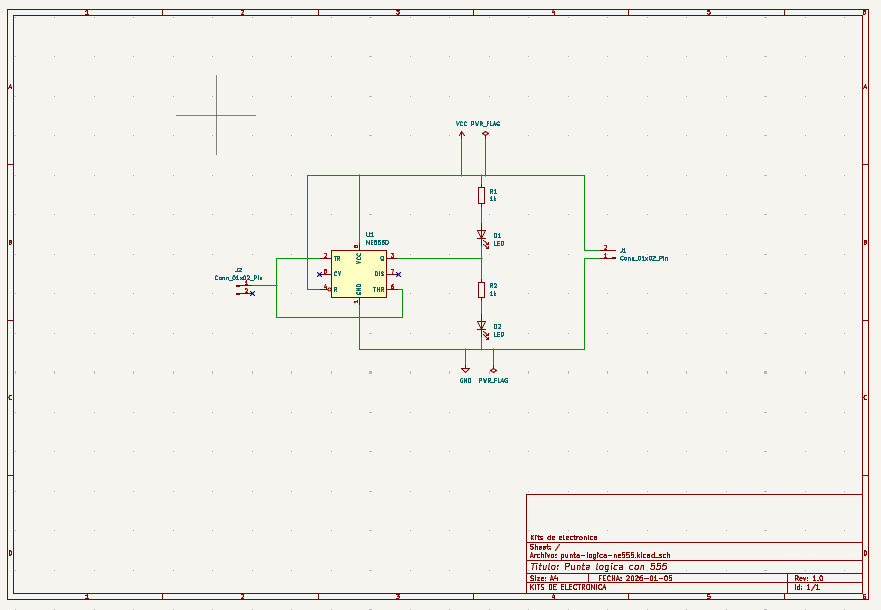The height and width of the screenshot is (610, 881).
Task: Click the Conn_01x02_Pin label beside J1
Action: click(x=644, y=258)
